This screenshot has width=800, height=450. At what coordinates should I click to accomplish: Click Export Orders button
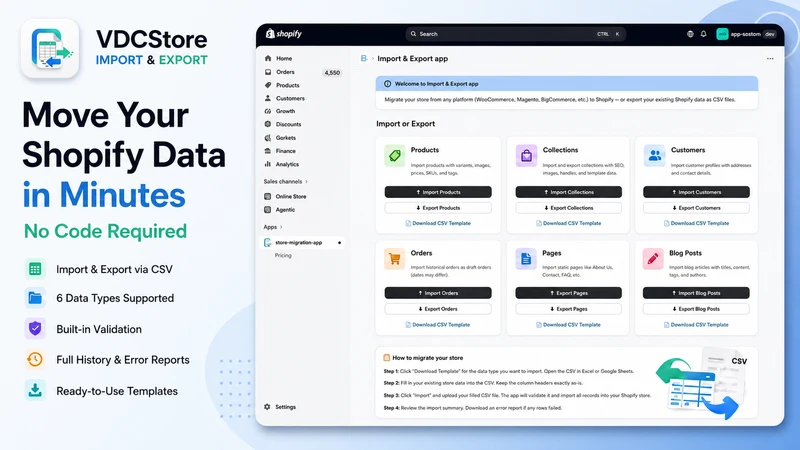[x=438, y=309]
